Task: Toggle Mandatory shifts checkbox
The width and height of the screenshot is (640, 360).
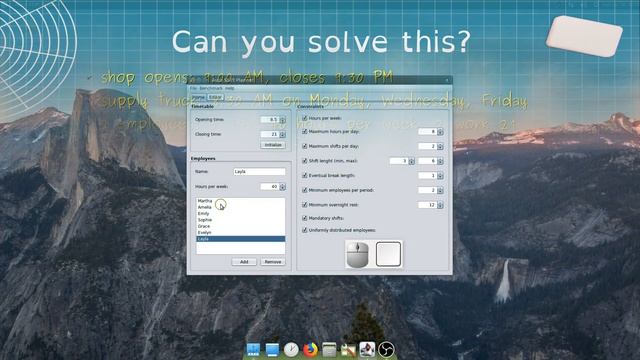Action: [x=304, y=218]
